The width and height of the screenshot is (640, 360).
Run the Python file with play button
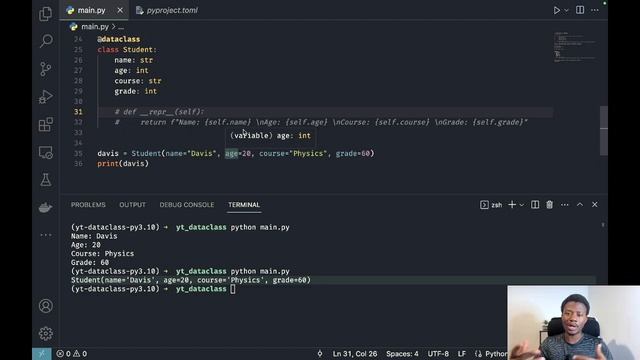[556, 10]
